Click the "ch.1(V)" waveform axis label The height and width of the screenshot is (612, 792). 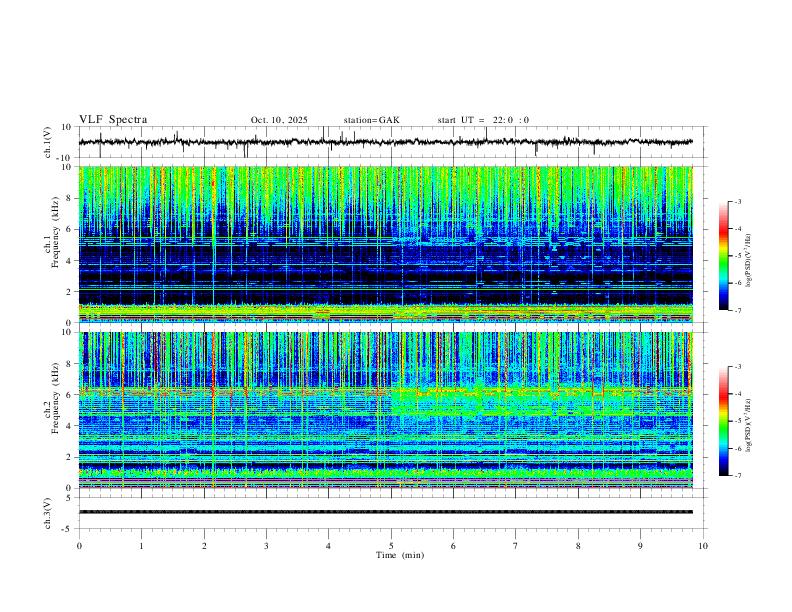(x=48, y=142)
